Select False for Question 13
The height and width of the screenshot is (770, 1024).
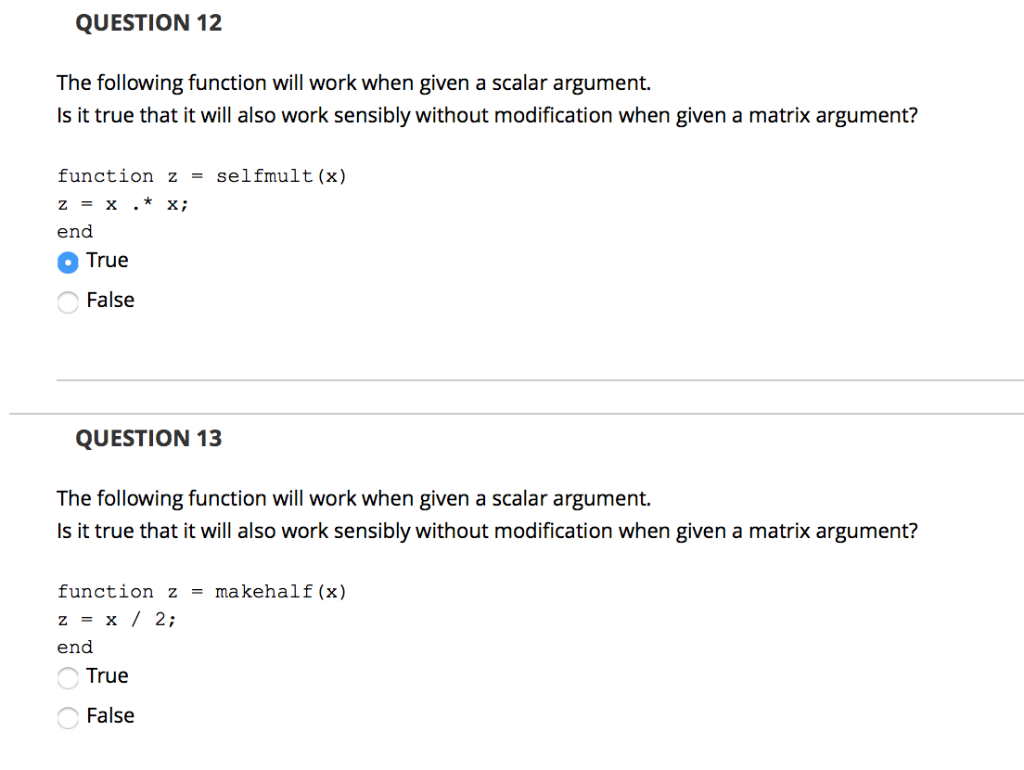(x=68, y=717)
